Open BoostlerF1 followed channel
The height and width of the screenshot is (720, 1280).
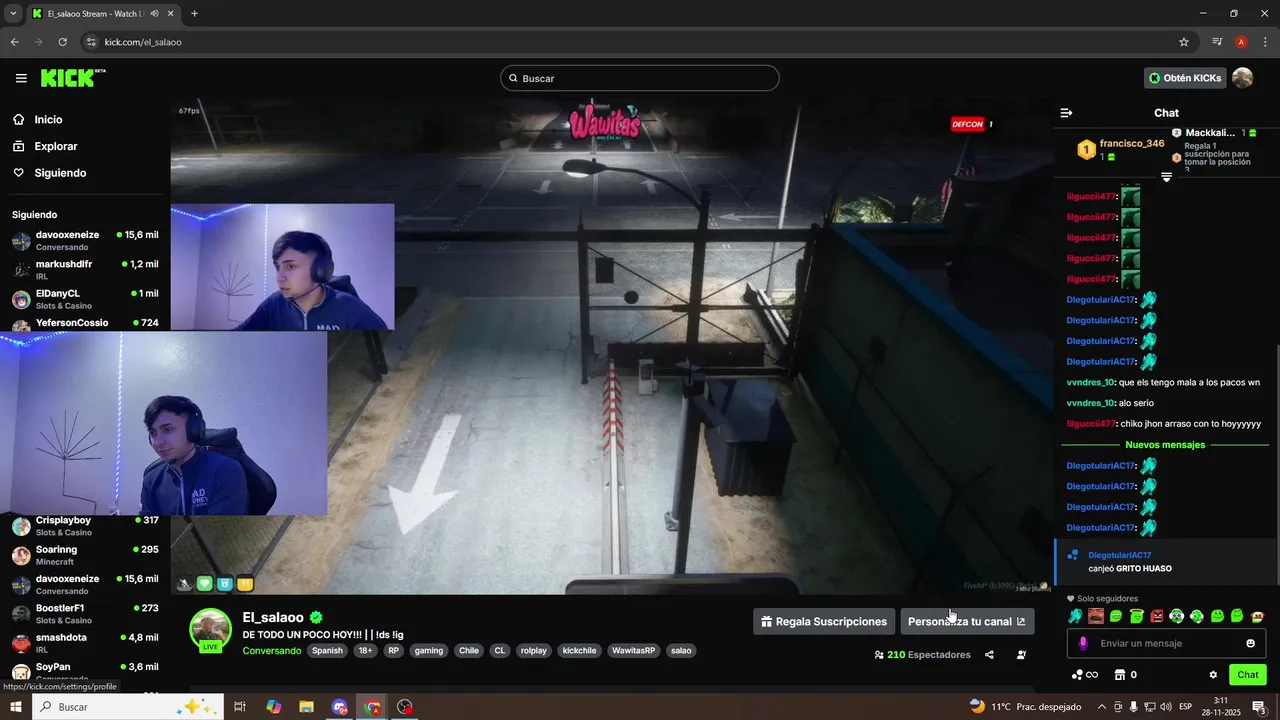tap(85, 614)
